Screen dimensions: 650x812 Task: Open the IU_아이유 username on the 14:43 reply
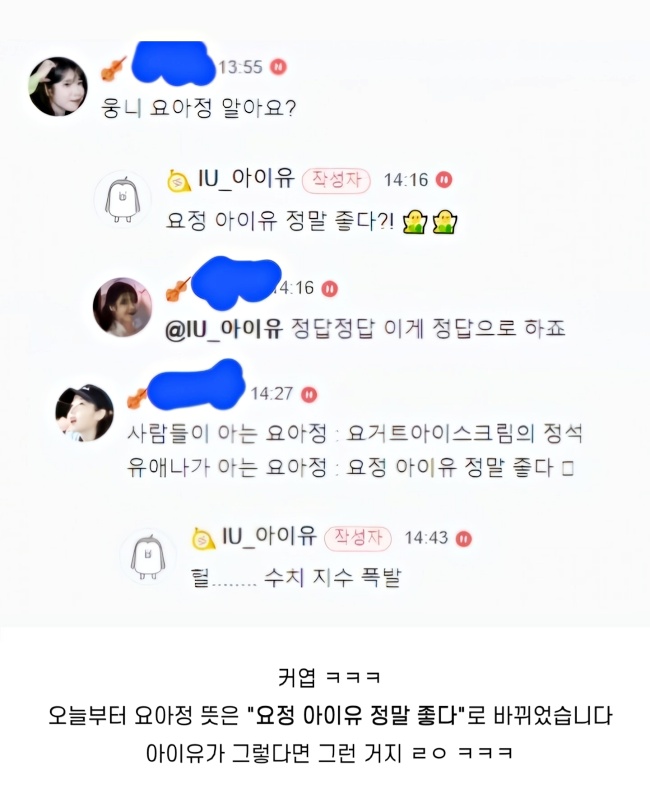tap(269, 536)
